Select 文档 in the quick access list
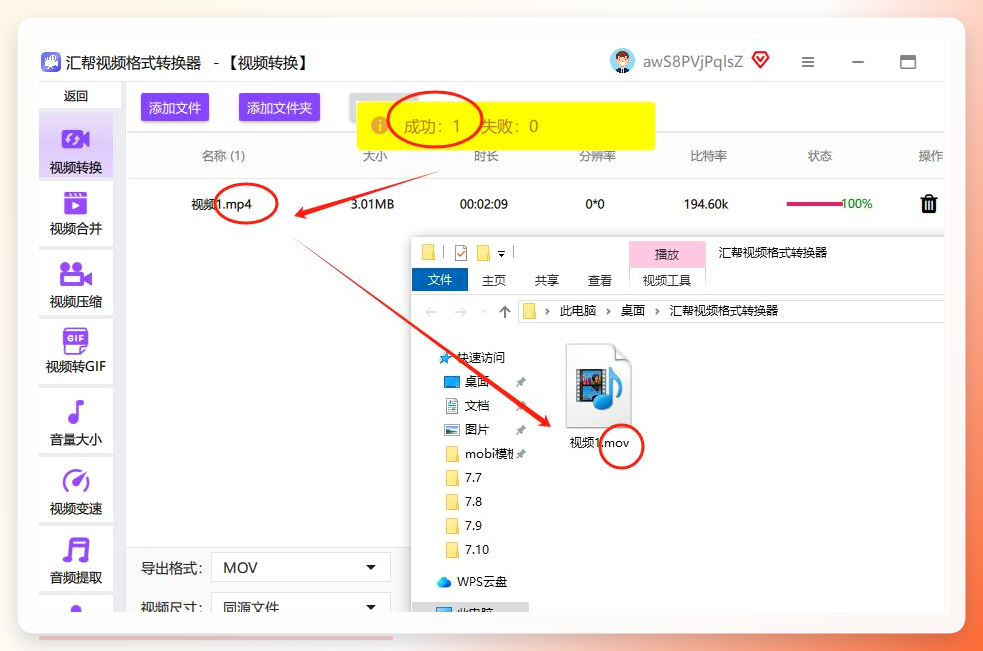This screenshot has width=983, height=651. click(x=476, y=406)
